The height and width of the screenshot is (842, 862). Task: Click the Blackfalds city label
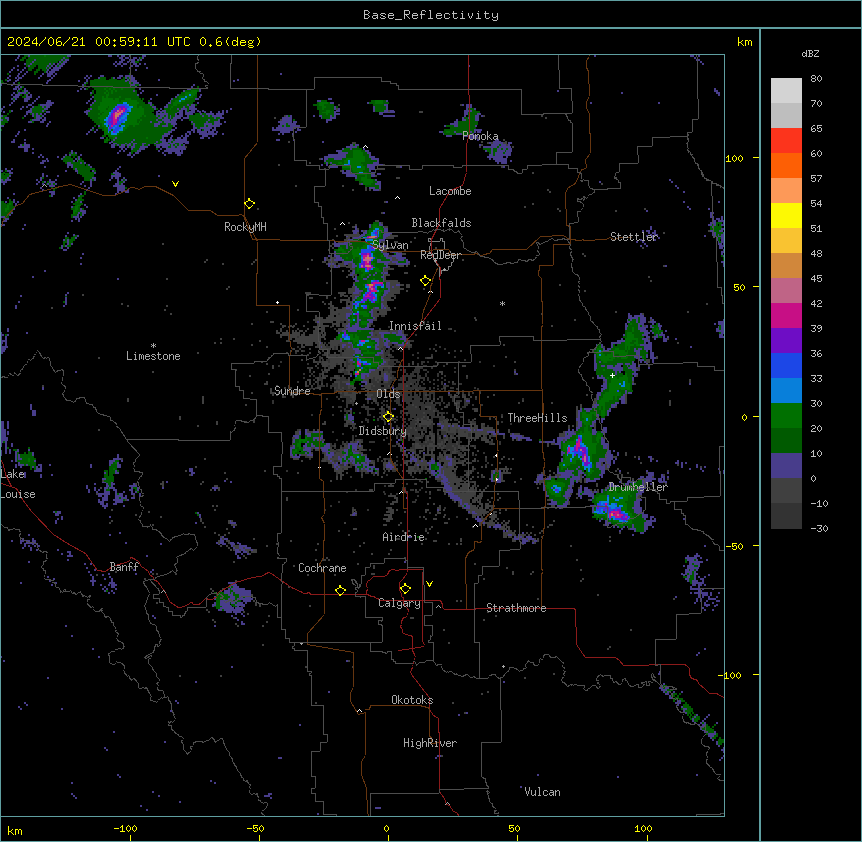pyautogui.click(x=441, y=223)
